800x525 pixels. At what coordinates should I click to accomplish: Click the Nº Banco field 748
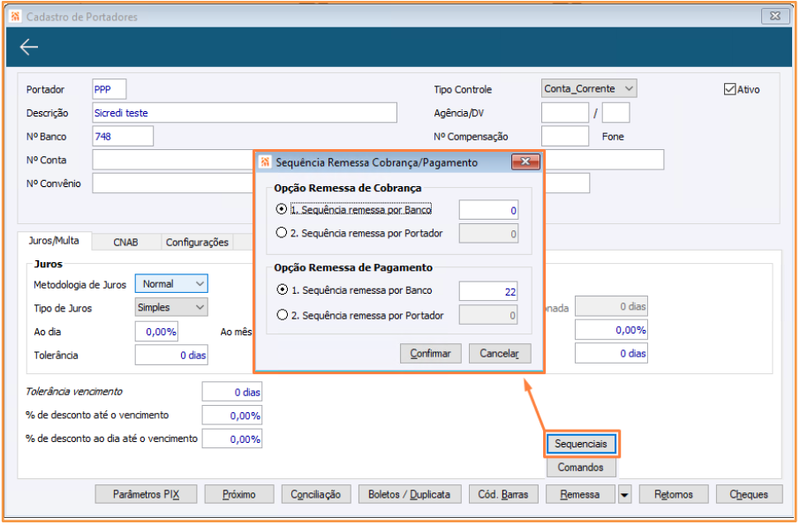[x=123, y=136]
